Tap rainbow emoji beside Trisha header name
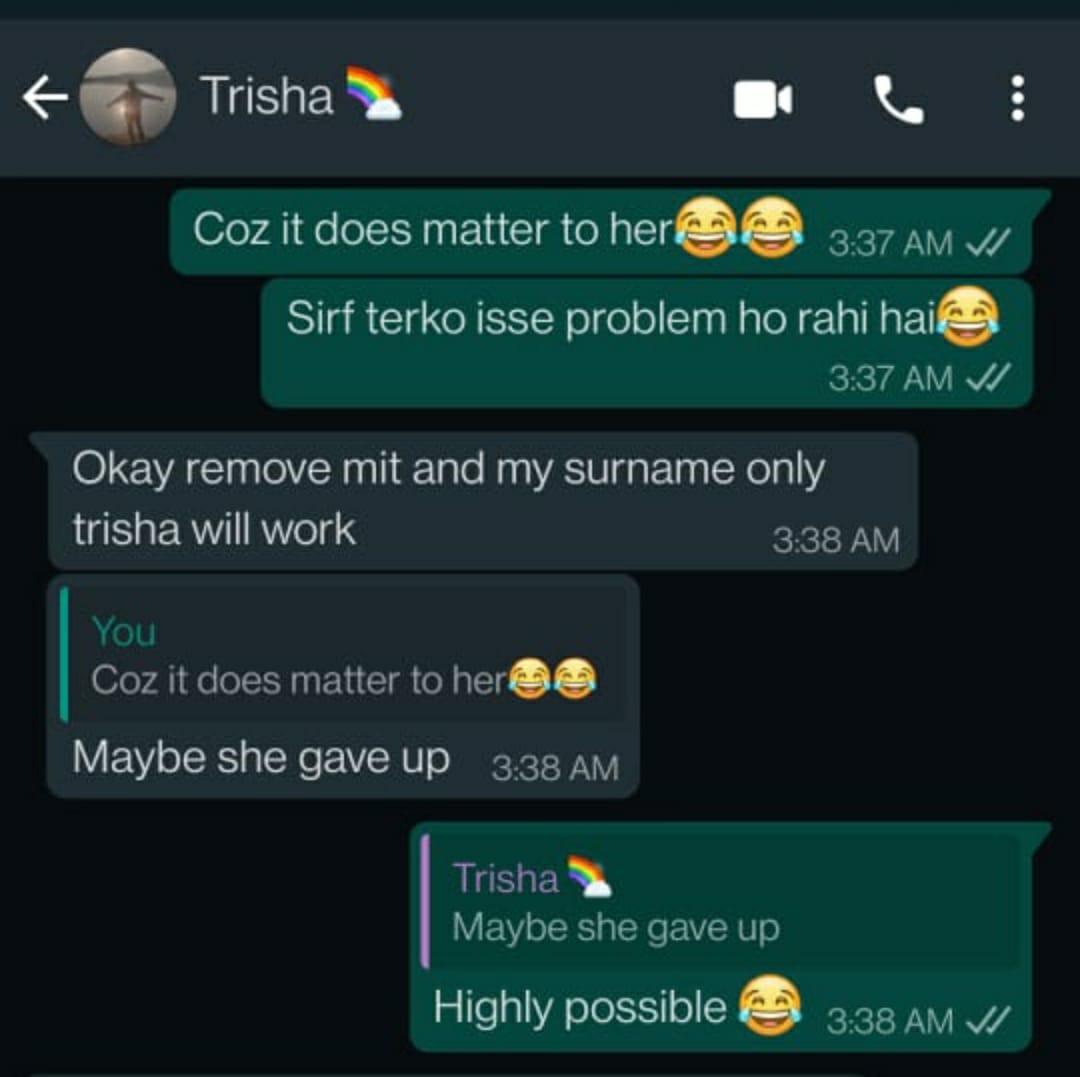 tap(373, 94)
